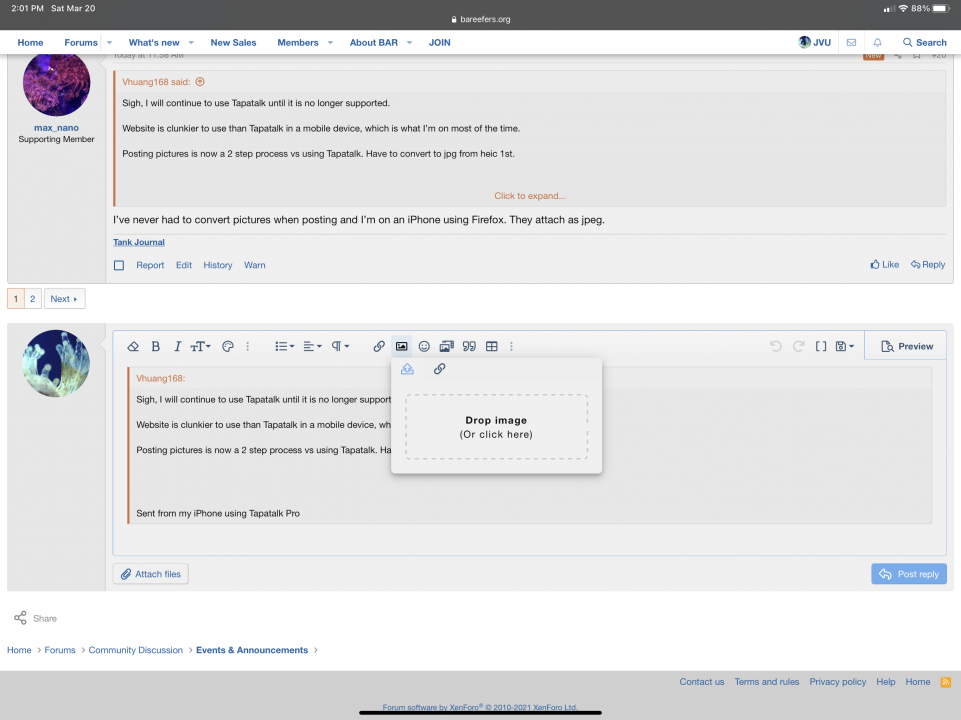Expand the text alignment dropdown

click(312, 347)
